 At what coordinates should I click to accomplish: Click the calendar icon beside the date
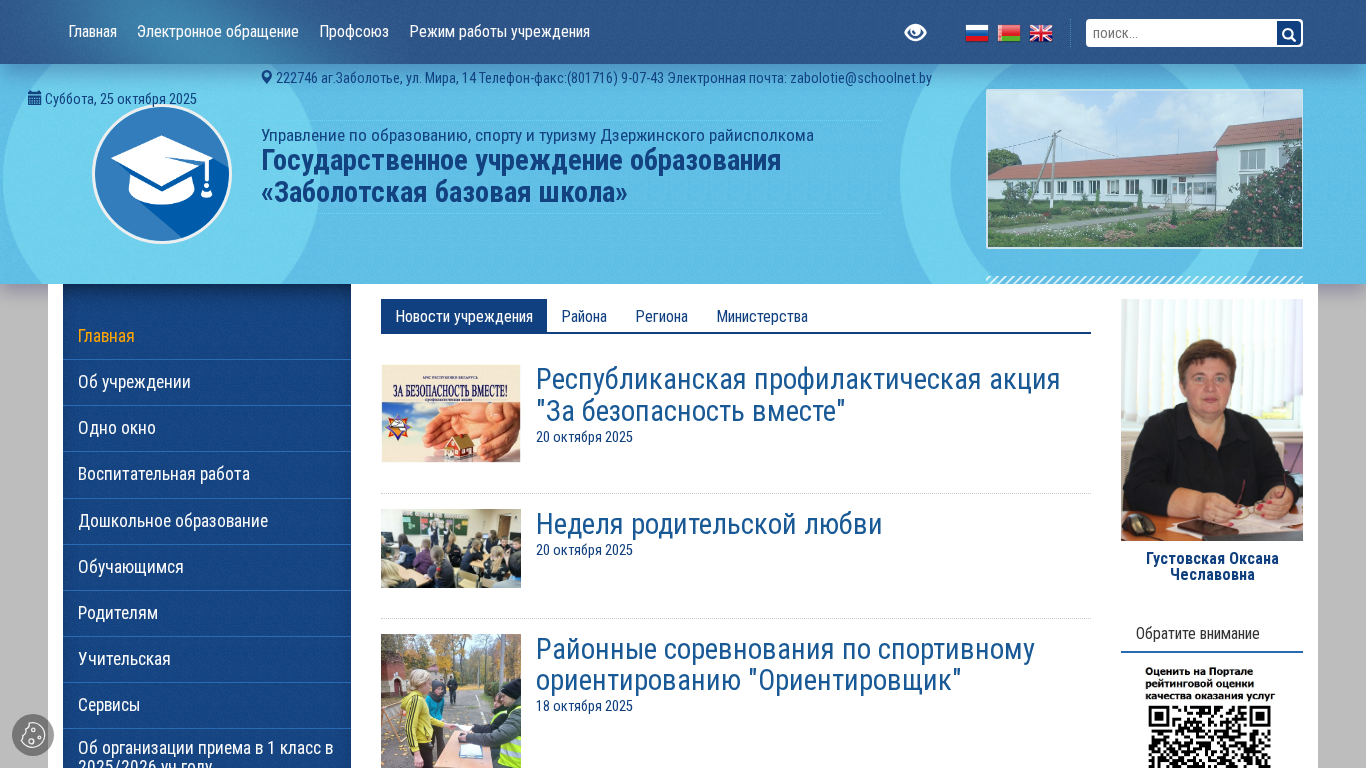click(34, 98)
